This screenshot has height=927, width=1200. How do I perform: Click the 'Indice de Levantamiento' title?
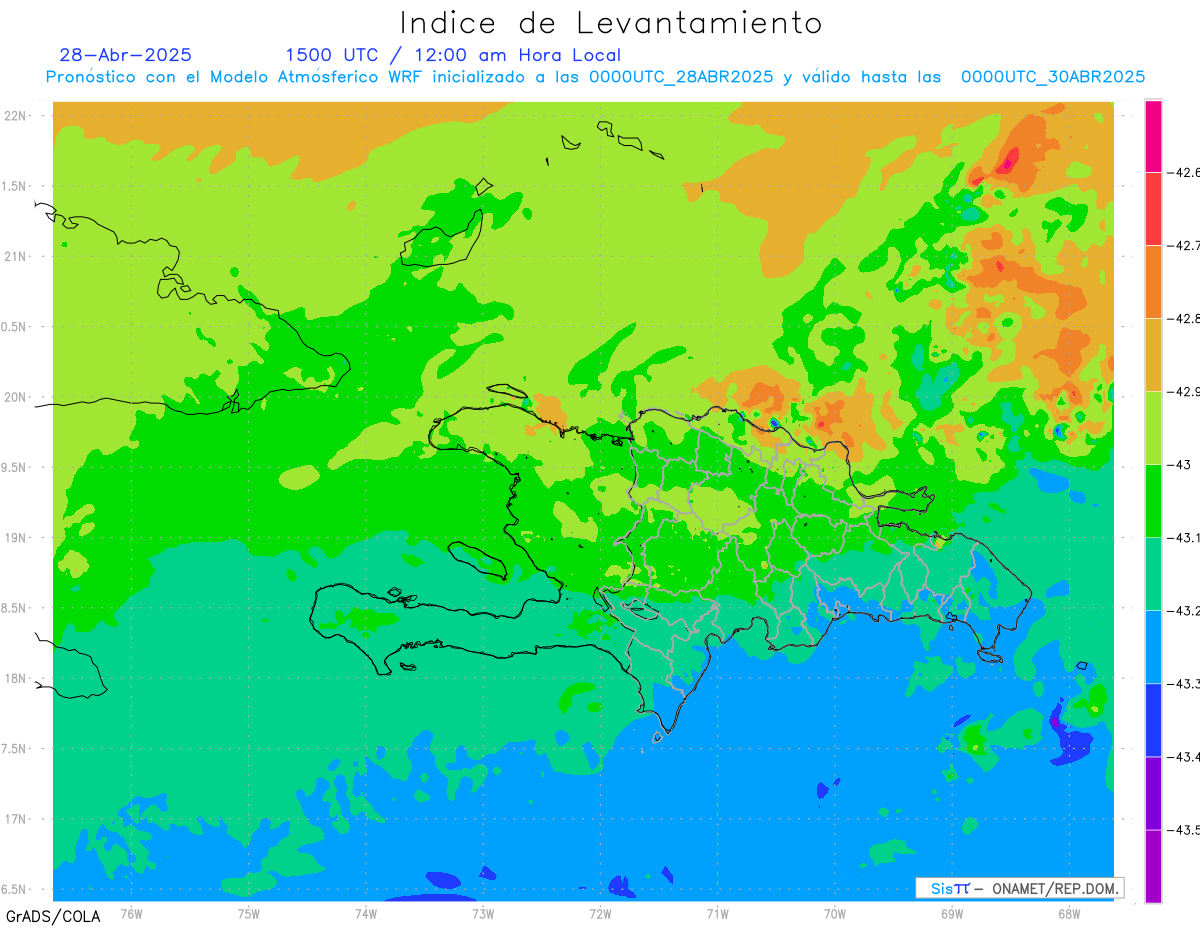pyautogui.click(x=611, y=22)
